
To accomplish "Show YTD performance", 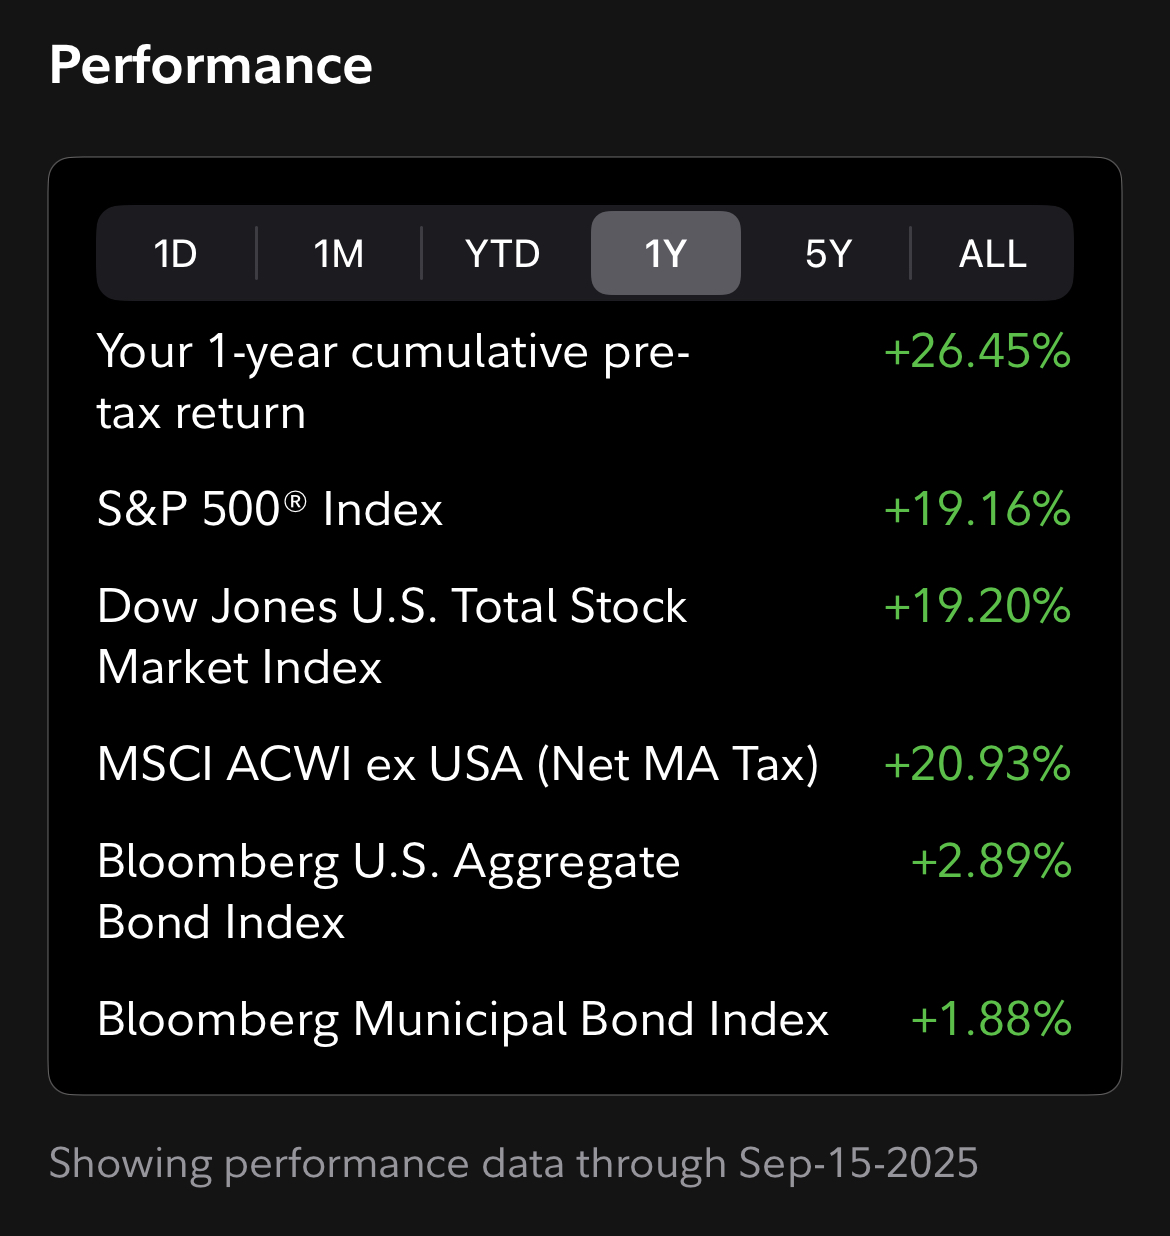I will (503, 254).
